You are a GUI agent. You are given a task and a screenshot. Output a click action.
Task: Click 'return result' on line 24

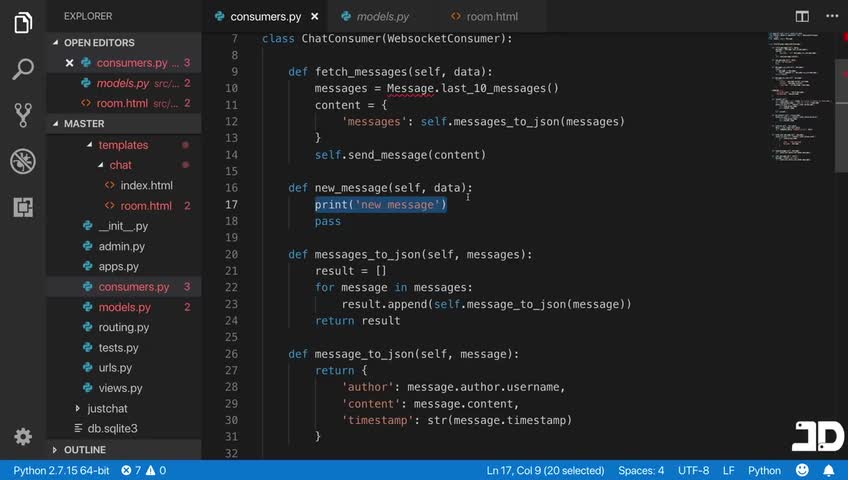tap(357, 321)
